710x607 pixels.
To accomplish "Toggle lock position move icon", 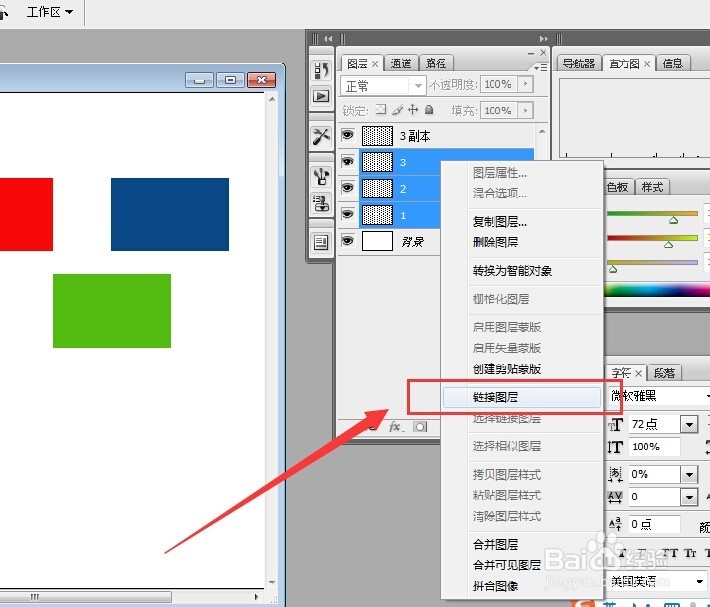I will click(x=413, y=110).
